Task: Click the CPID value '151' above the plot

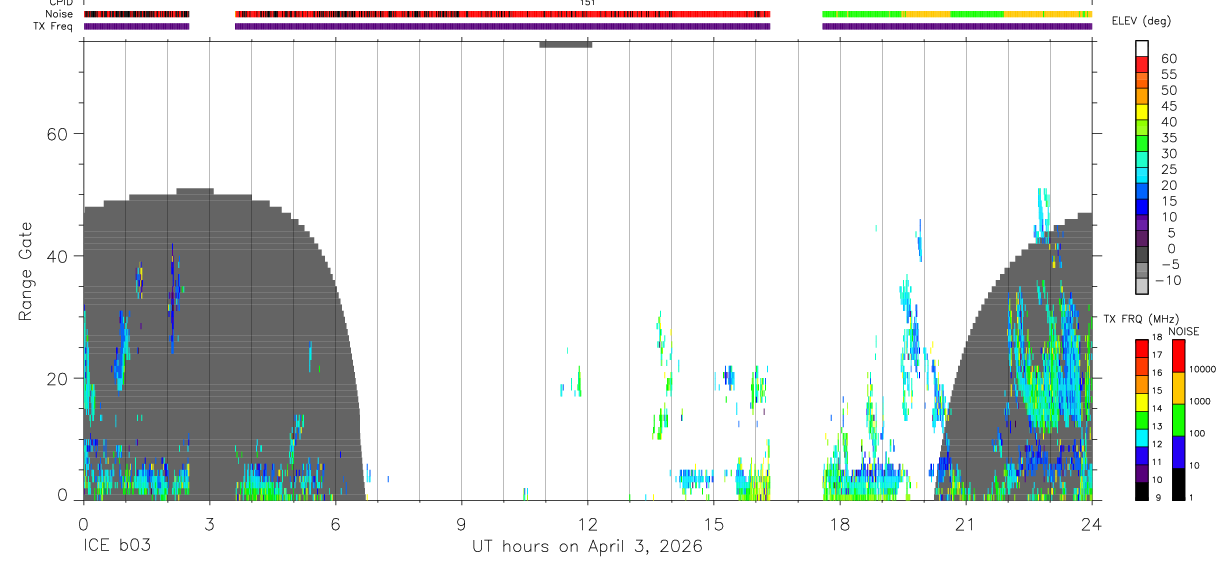Action: (588, 3)
